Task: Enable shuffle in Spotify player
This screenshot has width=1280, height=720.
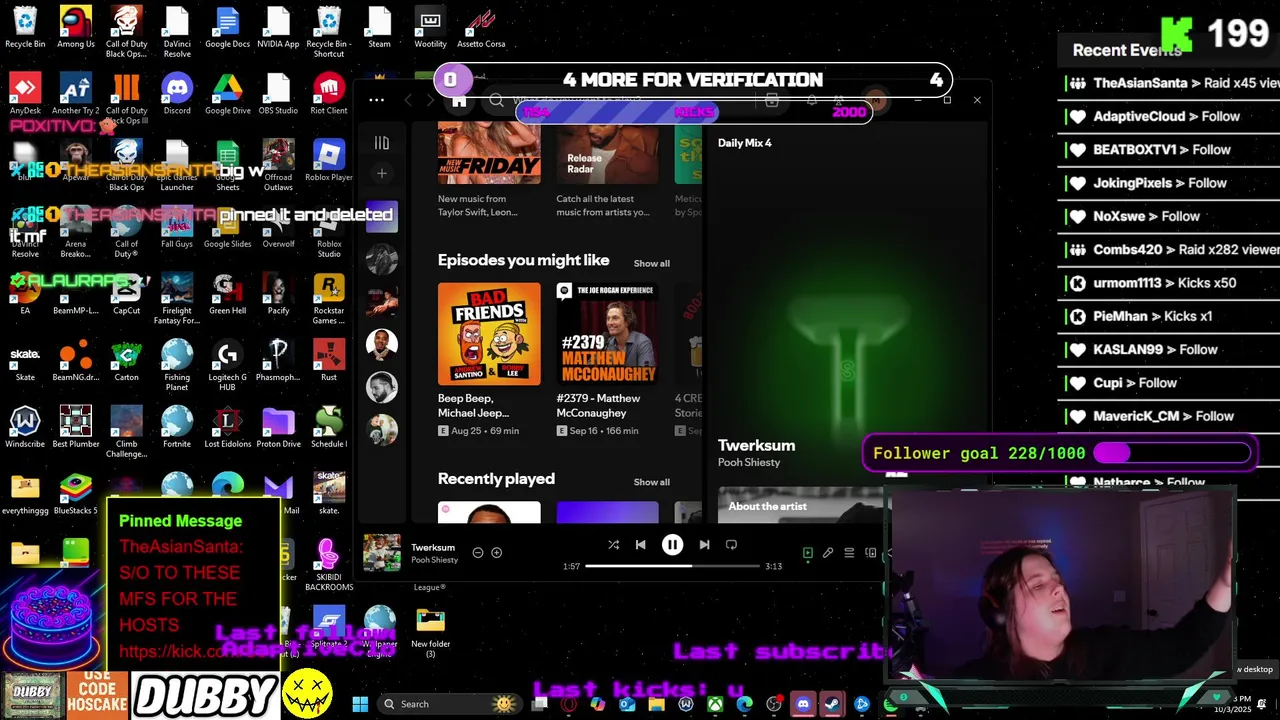Action: 613,545
